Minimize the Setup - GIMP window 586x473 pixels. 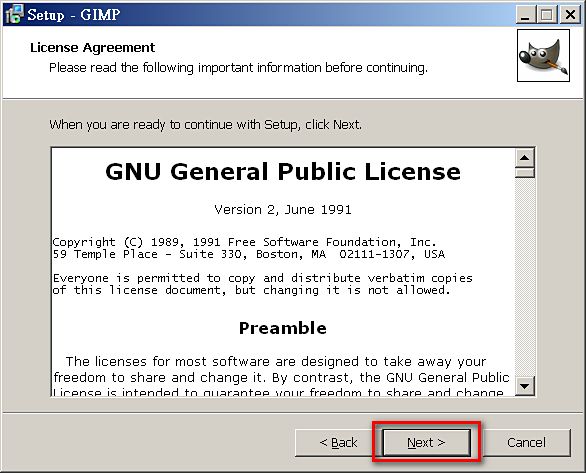[x=525, y=15]
